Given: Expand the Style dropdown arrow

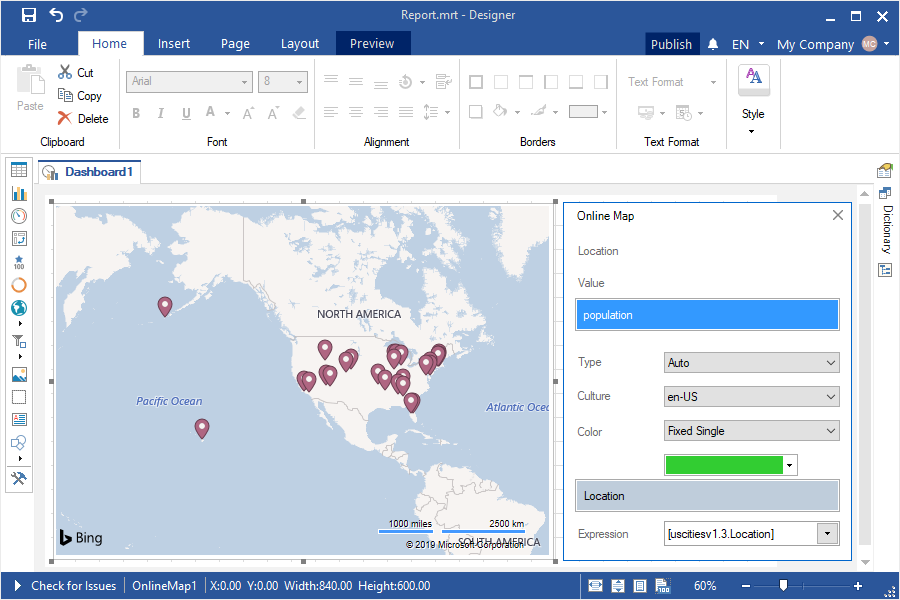Looking at the screenshot, I should coord(751,131).
